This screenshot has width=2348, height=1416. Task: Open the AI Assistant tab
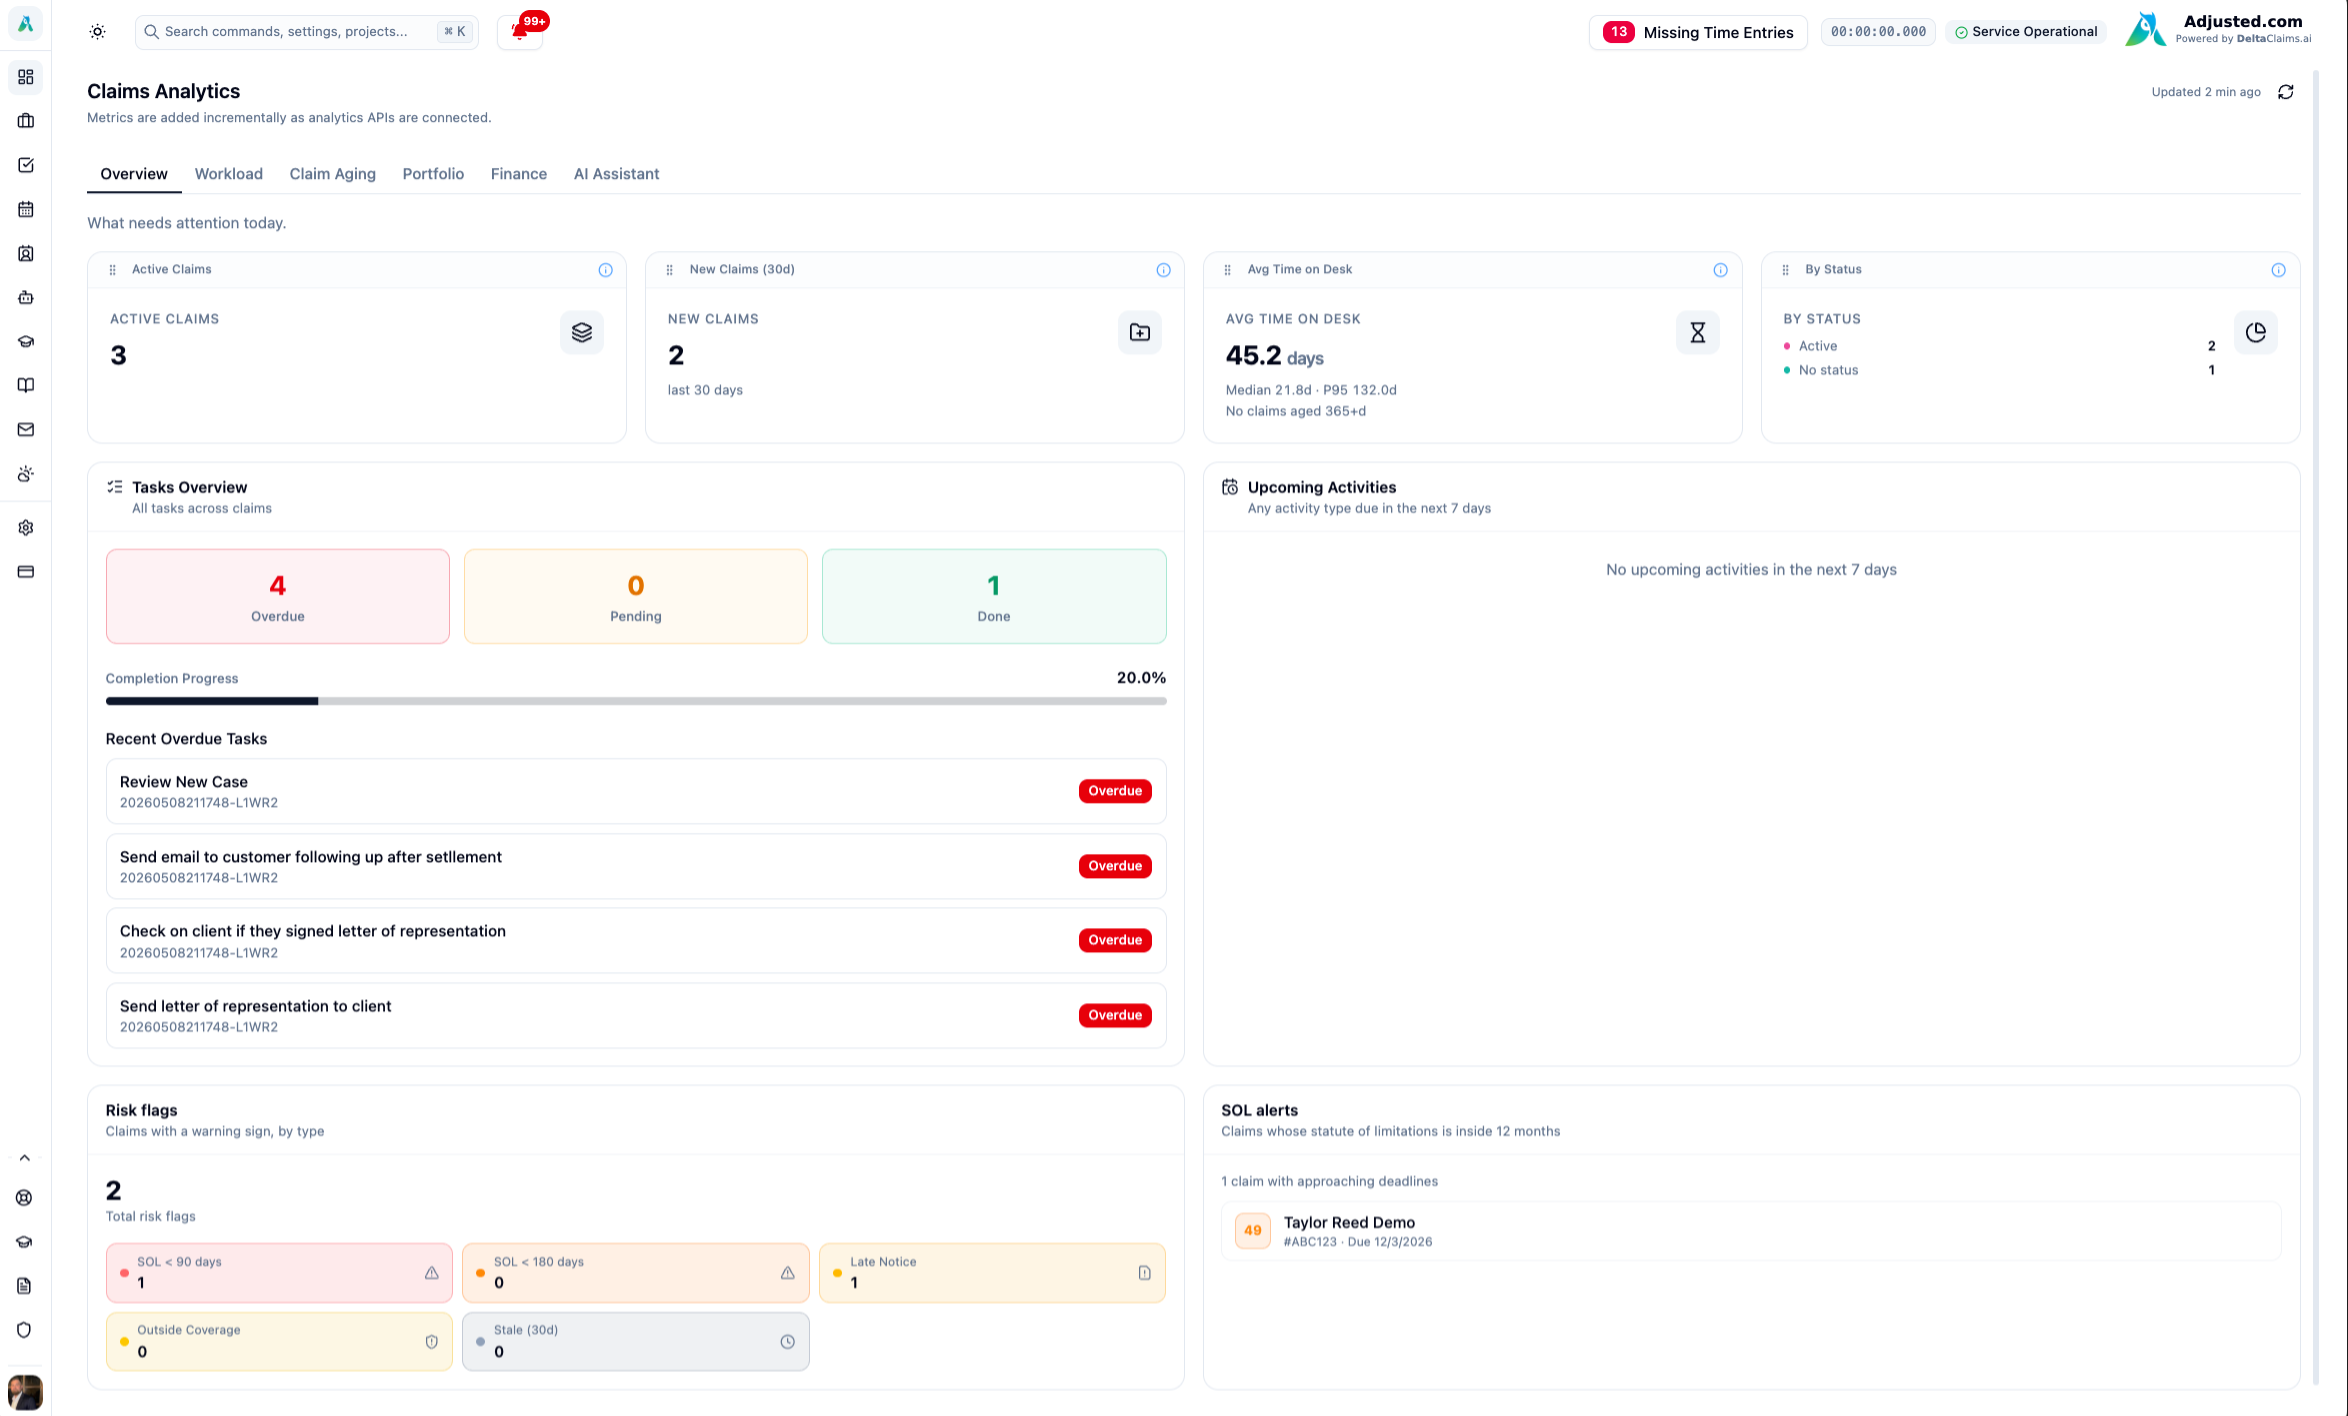[616, 174]
